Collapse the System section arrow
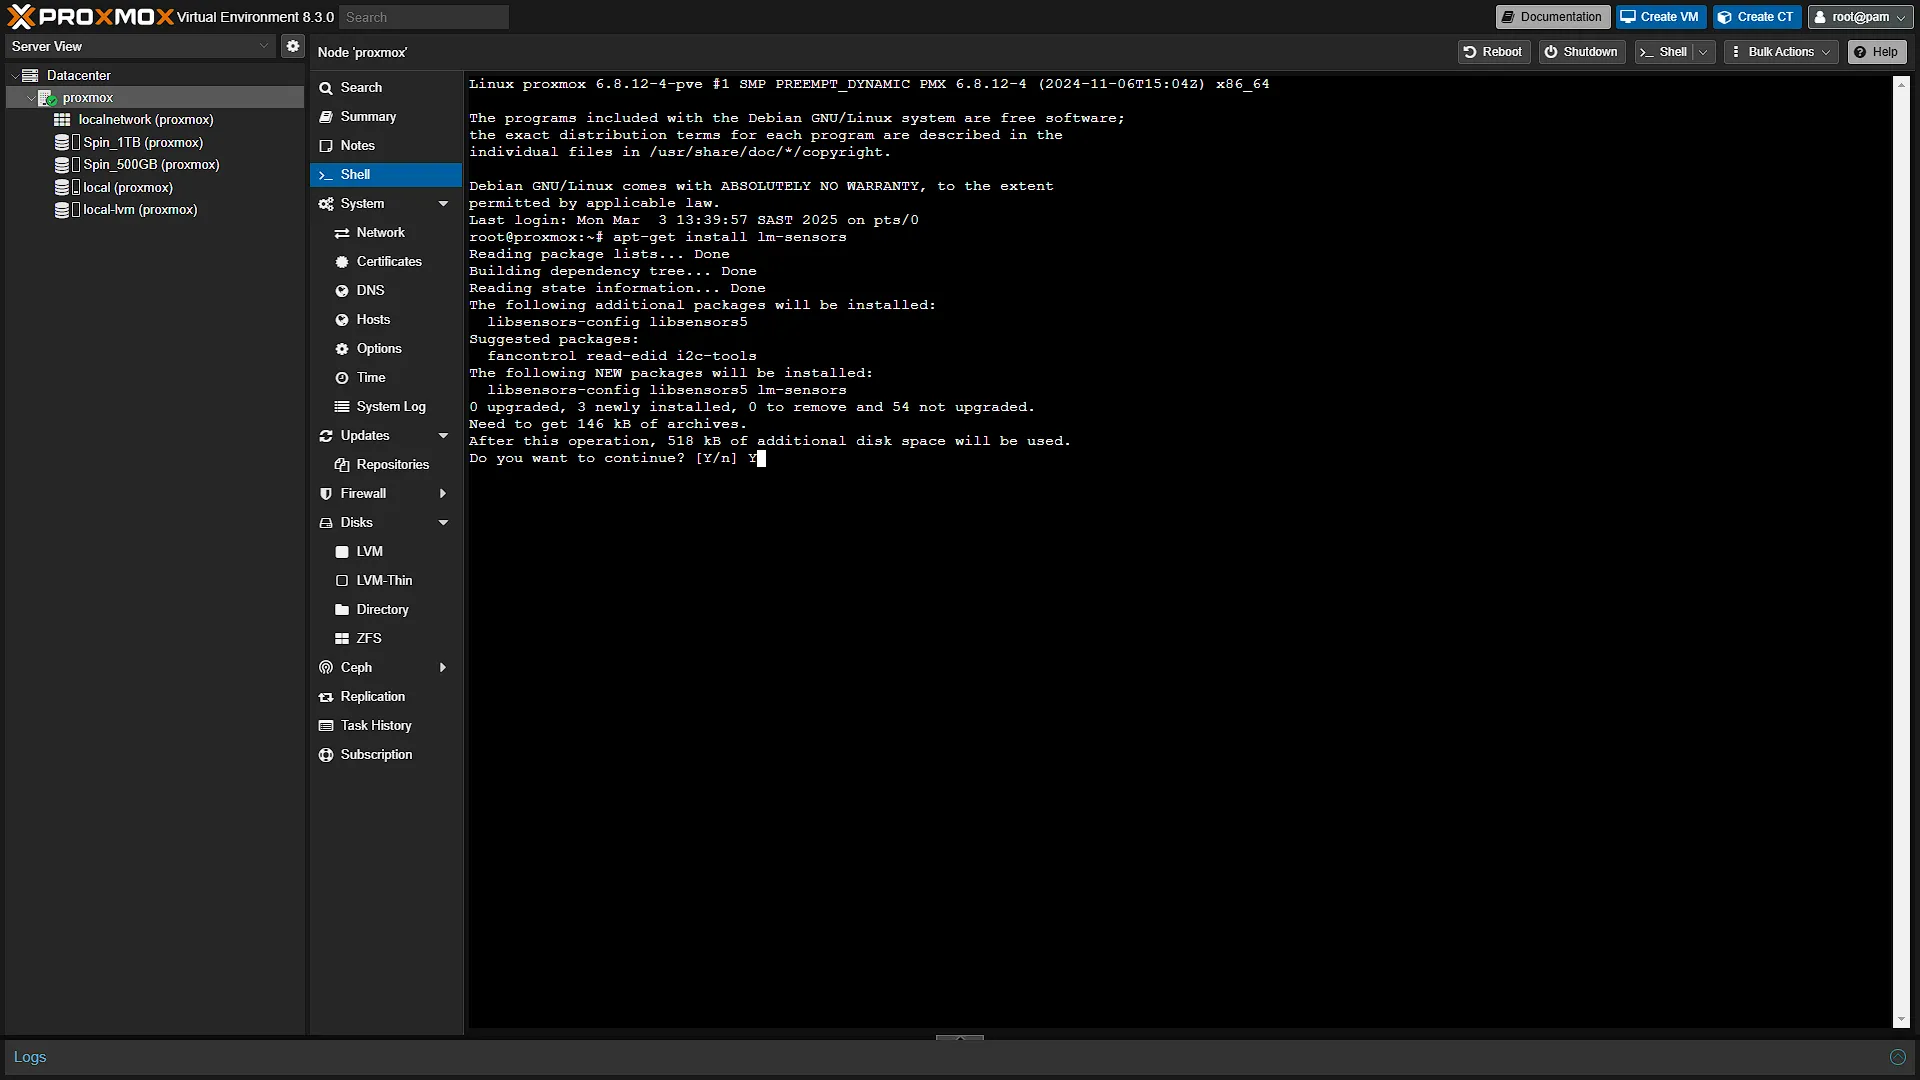This screenshot has width=1920, height=1080. click(x=443, y=204)
